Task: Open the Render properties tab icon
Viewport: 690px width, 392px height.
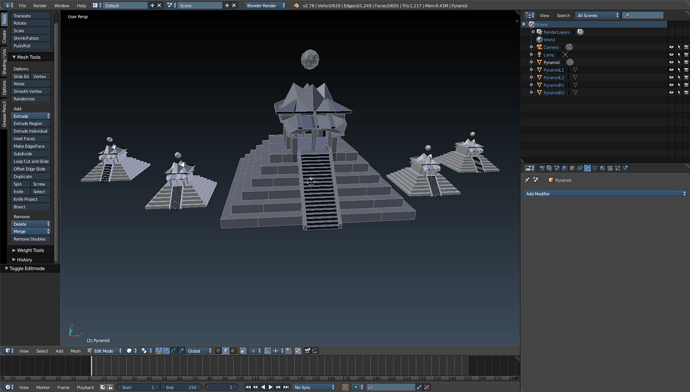Action: tap(542, 168)
